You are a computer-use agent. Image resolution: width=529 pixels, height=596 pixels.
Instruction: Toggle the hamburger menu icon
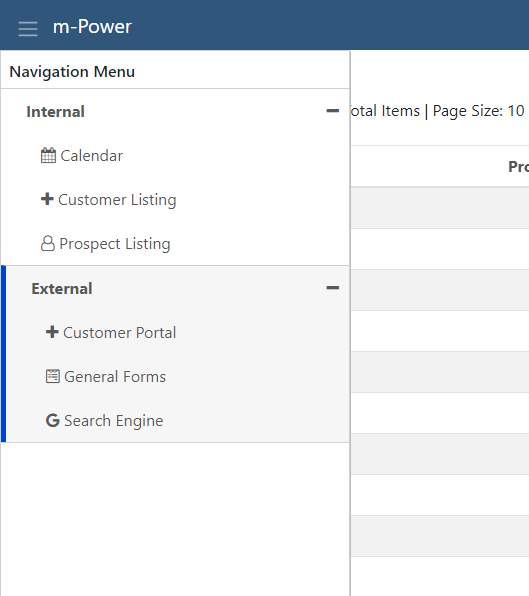click(28, 29)
